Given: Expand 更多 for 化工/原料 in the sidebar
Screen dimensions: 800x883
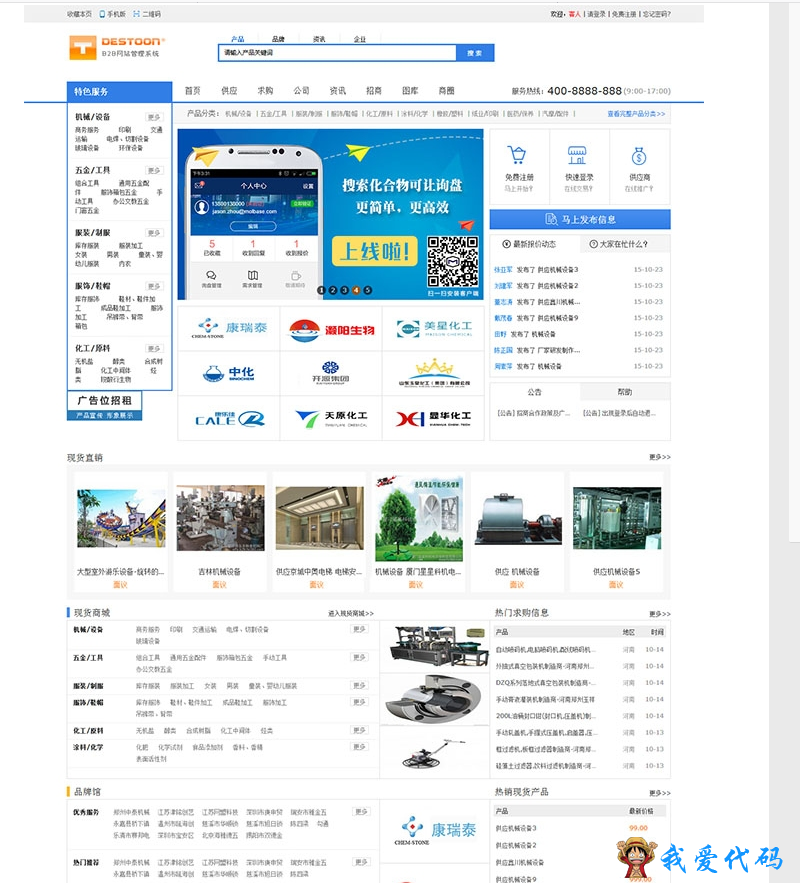Looking at the screenshot, I should [x=154, y=349].
